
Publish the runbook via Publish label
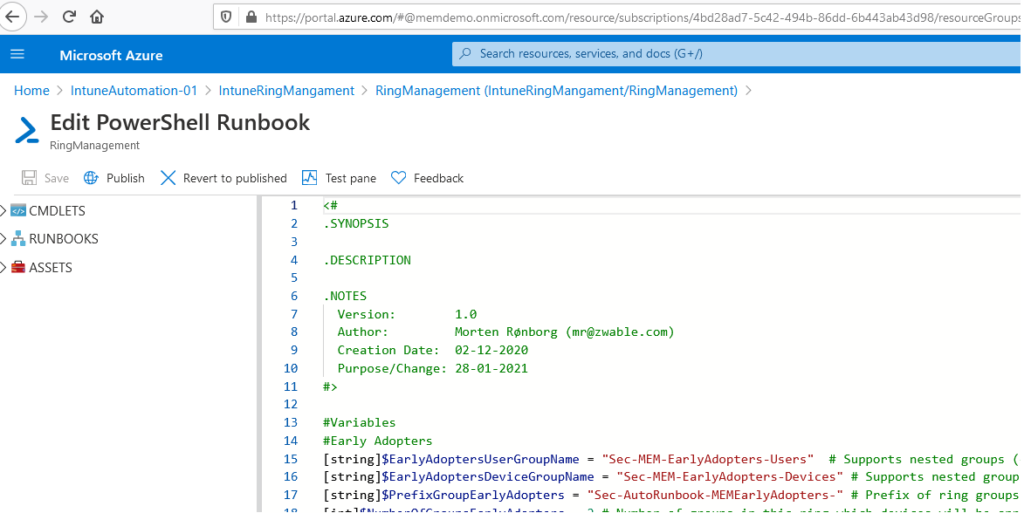pos(125,178)
